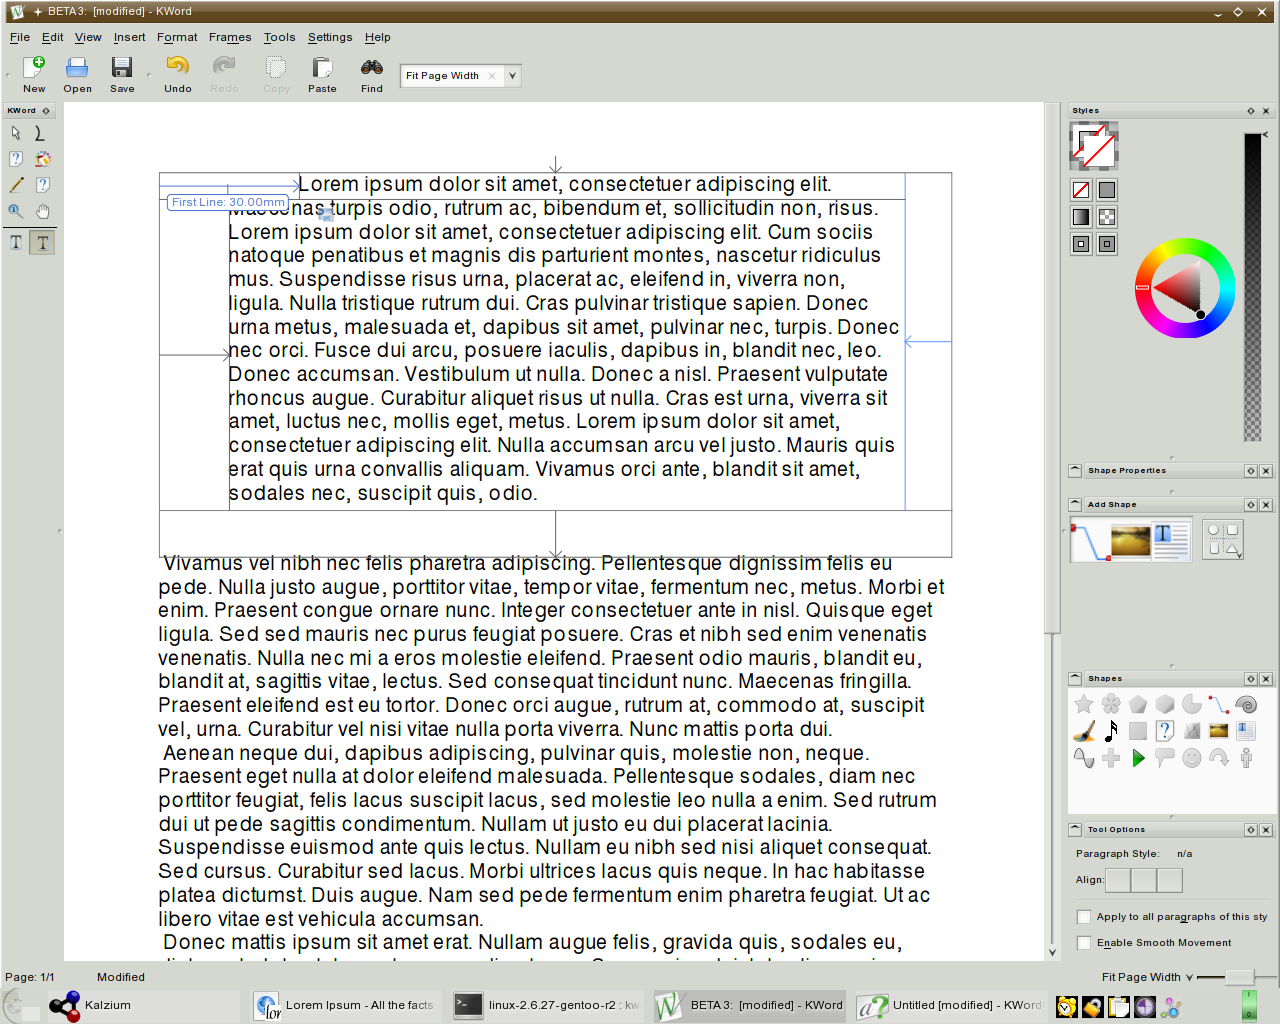Click the middle Align button
This screenshot has height=1024, width=1280.
pyautogui.click(x=1144, y=880)
